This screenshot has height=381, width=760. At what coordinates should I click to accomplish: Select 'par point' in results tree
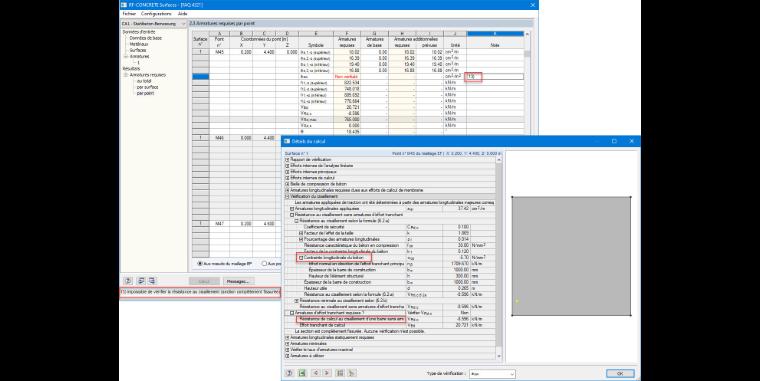145,93
